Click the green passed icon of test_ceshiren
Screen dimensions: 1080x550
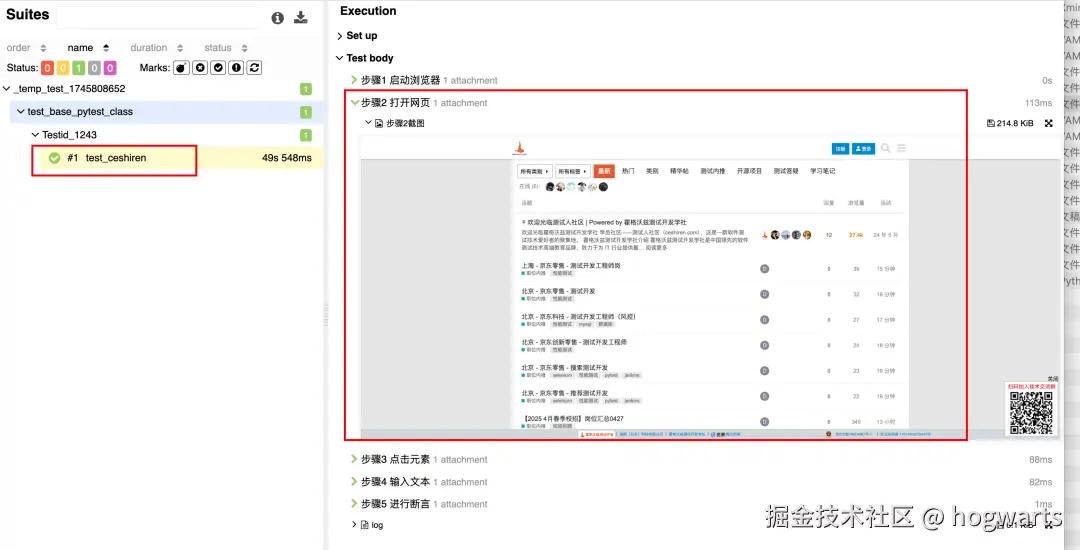[x=54, y=158]
